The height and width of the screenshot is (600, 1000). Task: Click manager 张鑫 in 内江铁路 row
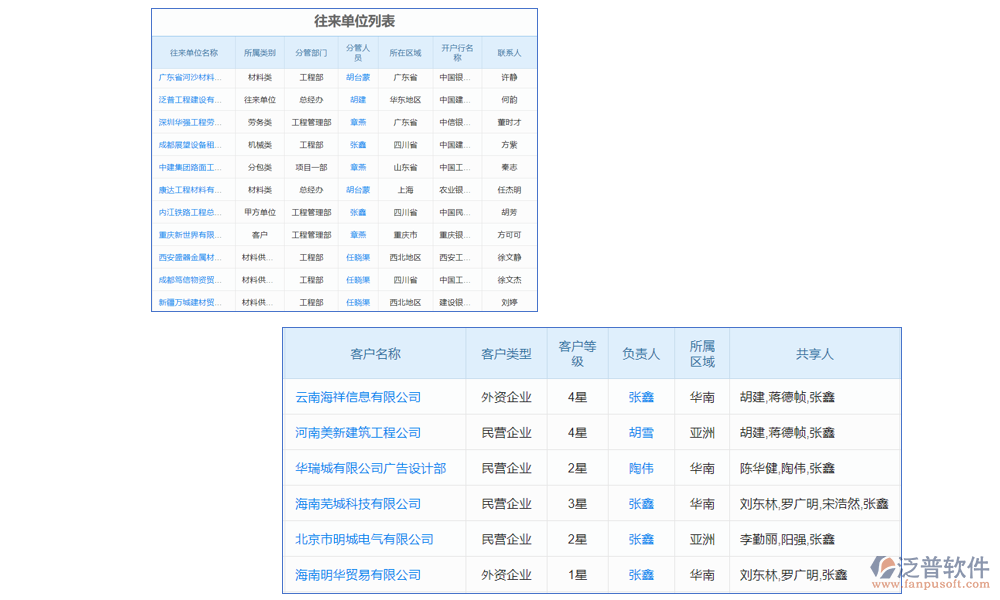point(357,212)
